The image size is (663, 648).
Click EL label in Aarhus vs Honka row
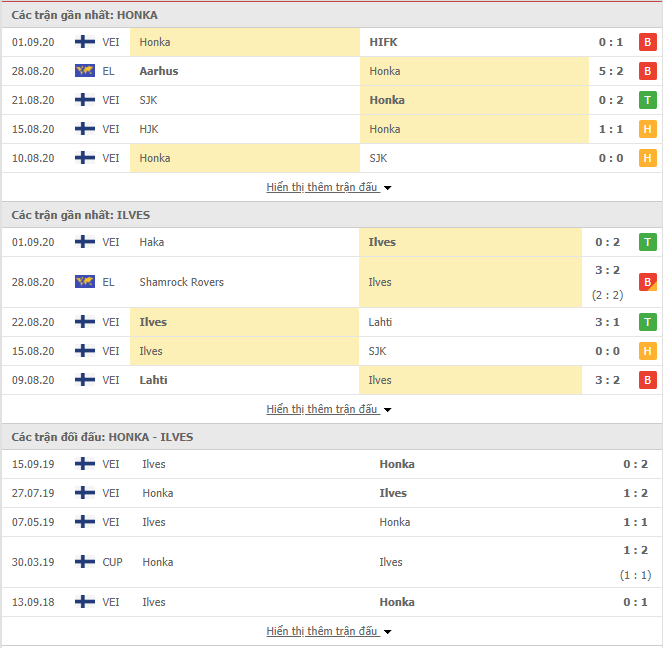[108, 71]
